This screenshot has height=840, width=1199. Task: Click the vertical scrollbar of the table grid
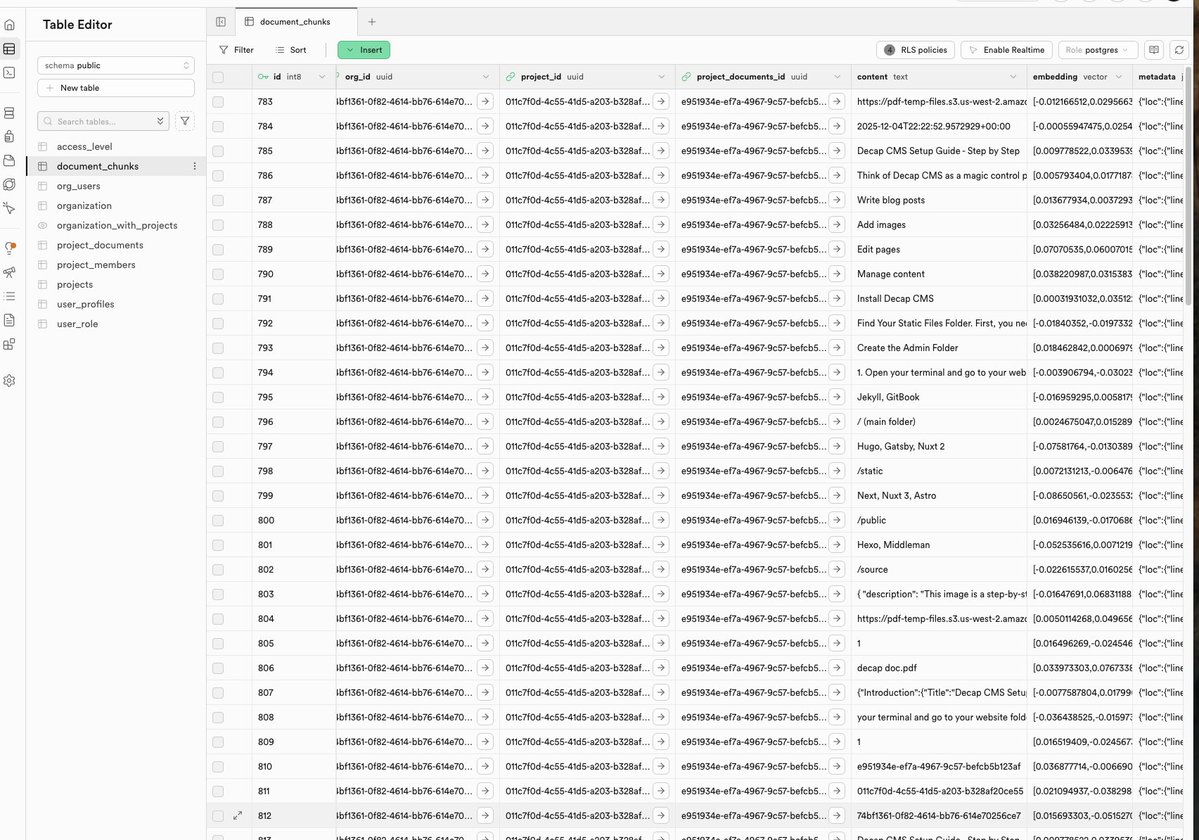click(x=1188, y=185)
